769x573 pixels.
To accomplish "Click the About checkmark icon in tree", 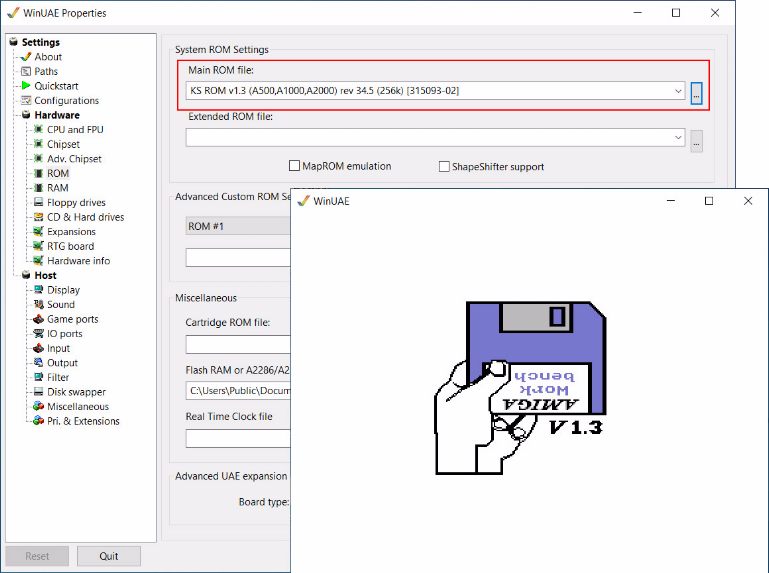I will (x=26, y=57).
